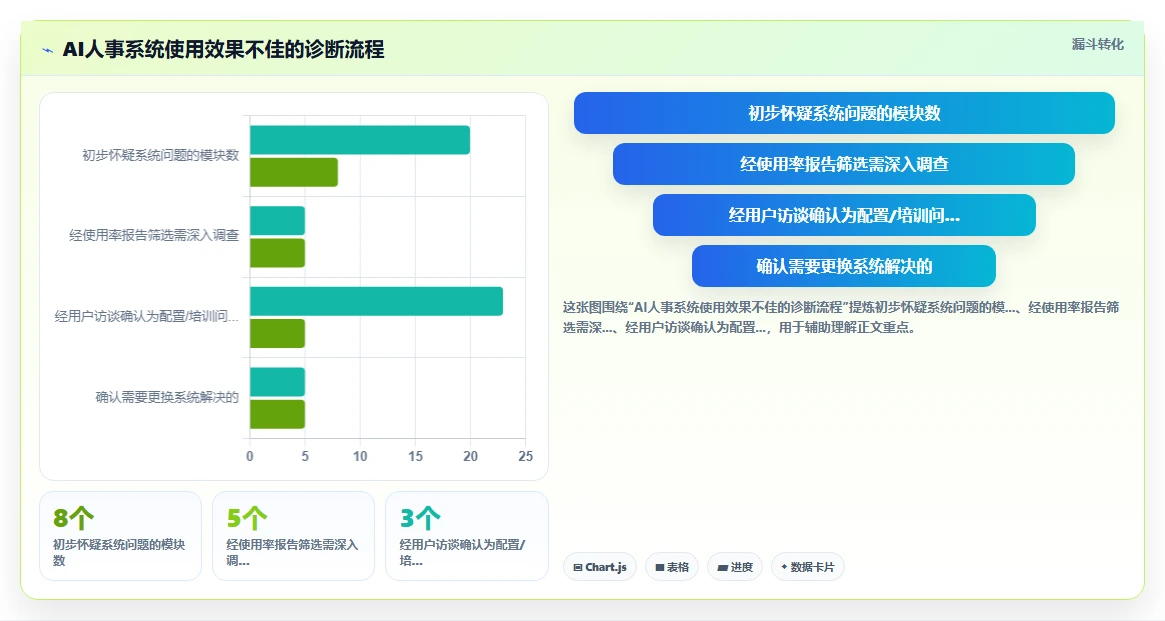Screen dimensions: 1165x621
Task: Click chart axis label 确认需要更换系统解决的
Action: [x=167, y=397]
